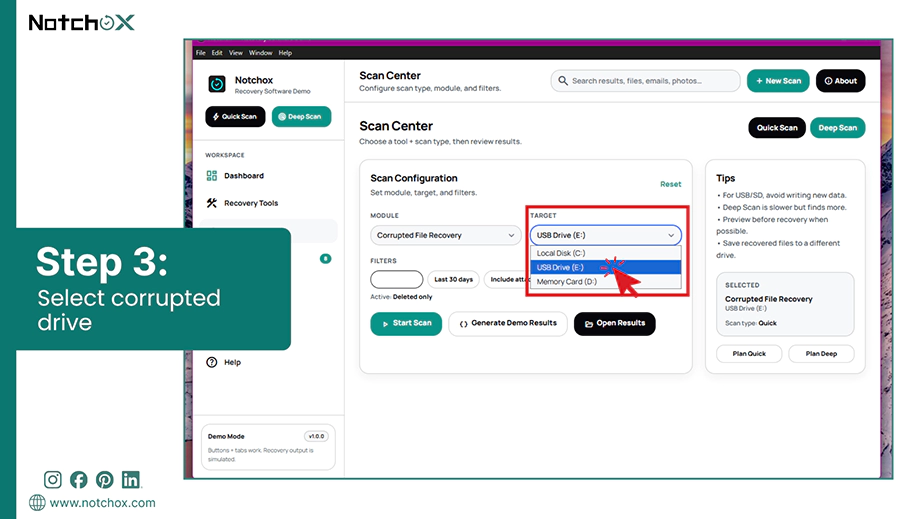Click the Notchox app logo icon
The image size is (922, 519).
[216, 84]
